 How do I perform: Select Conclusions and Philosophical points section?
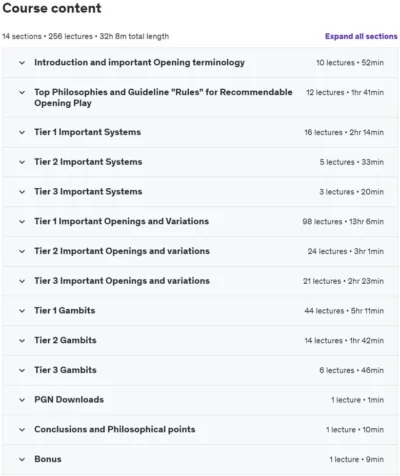click(x=115, y=429)
